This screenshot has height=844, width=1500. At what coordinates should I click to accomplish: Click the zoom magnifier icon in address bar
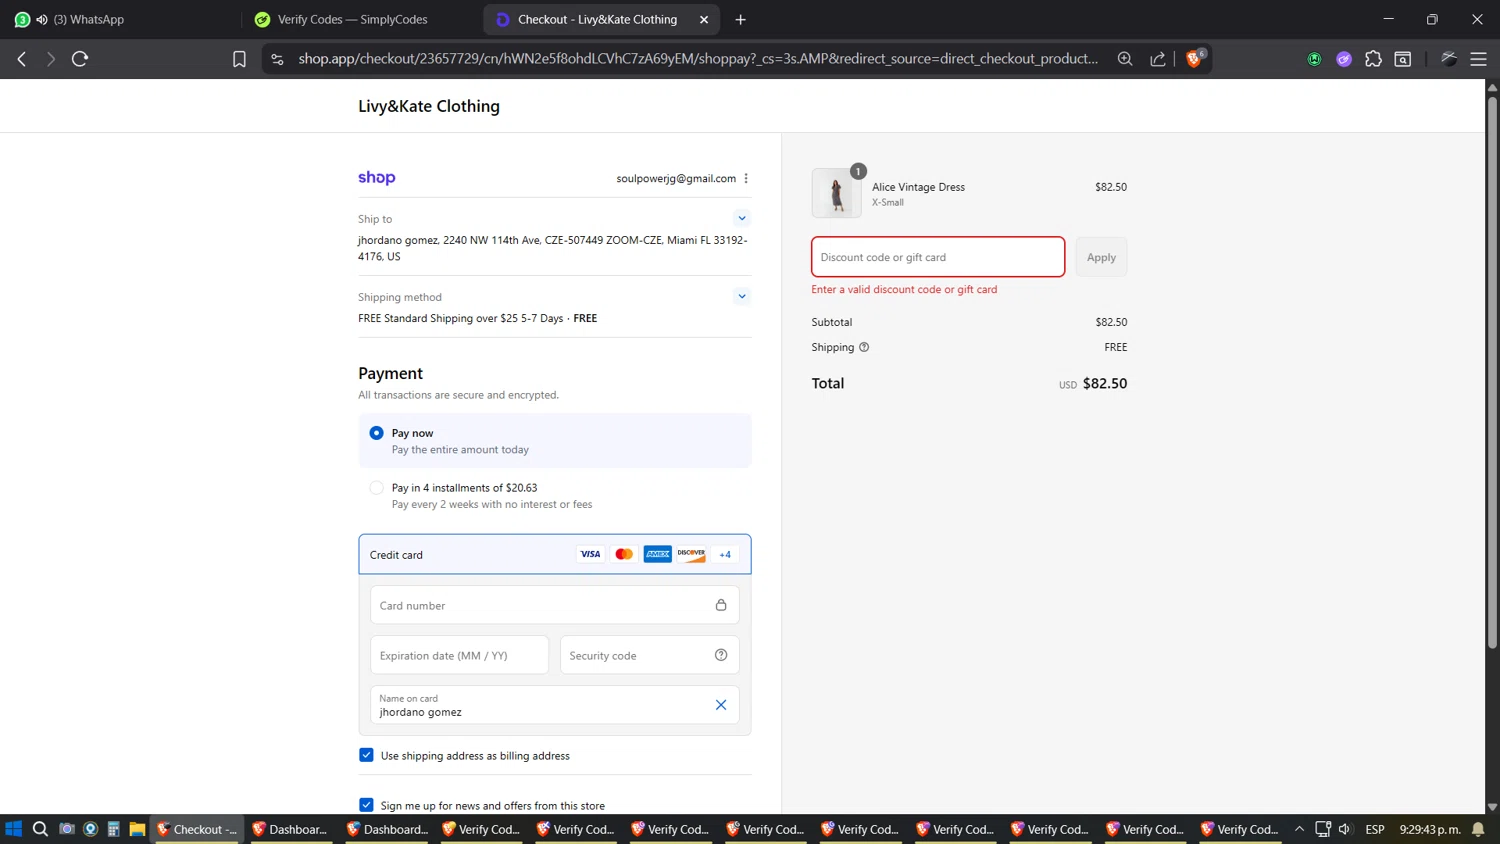click(x=1125, y=59)
